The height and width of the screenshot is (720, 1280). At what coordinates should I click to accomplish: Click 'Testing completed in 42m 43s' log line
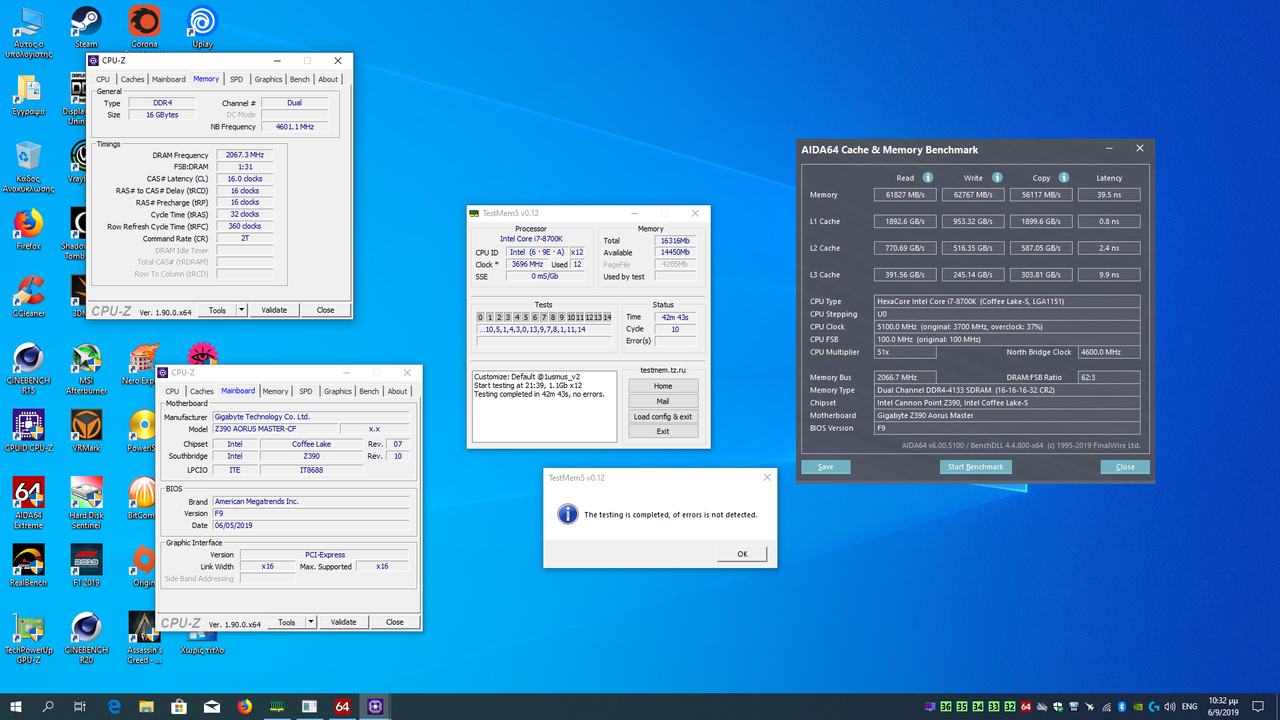coord(539,395)
